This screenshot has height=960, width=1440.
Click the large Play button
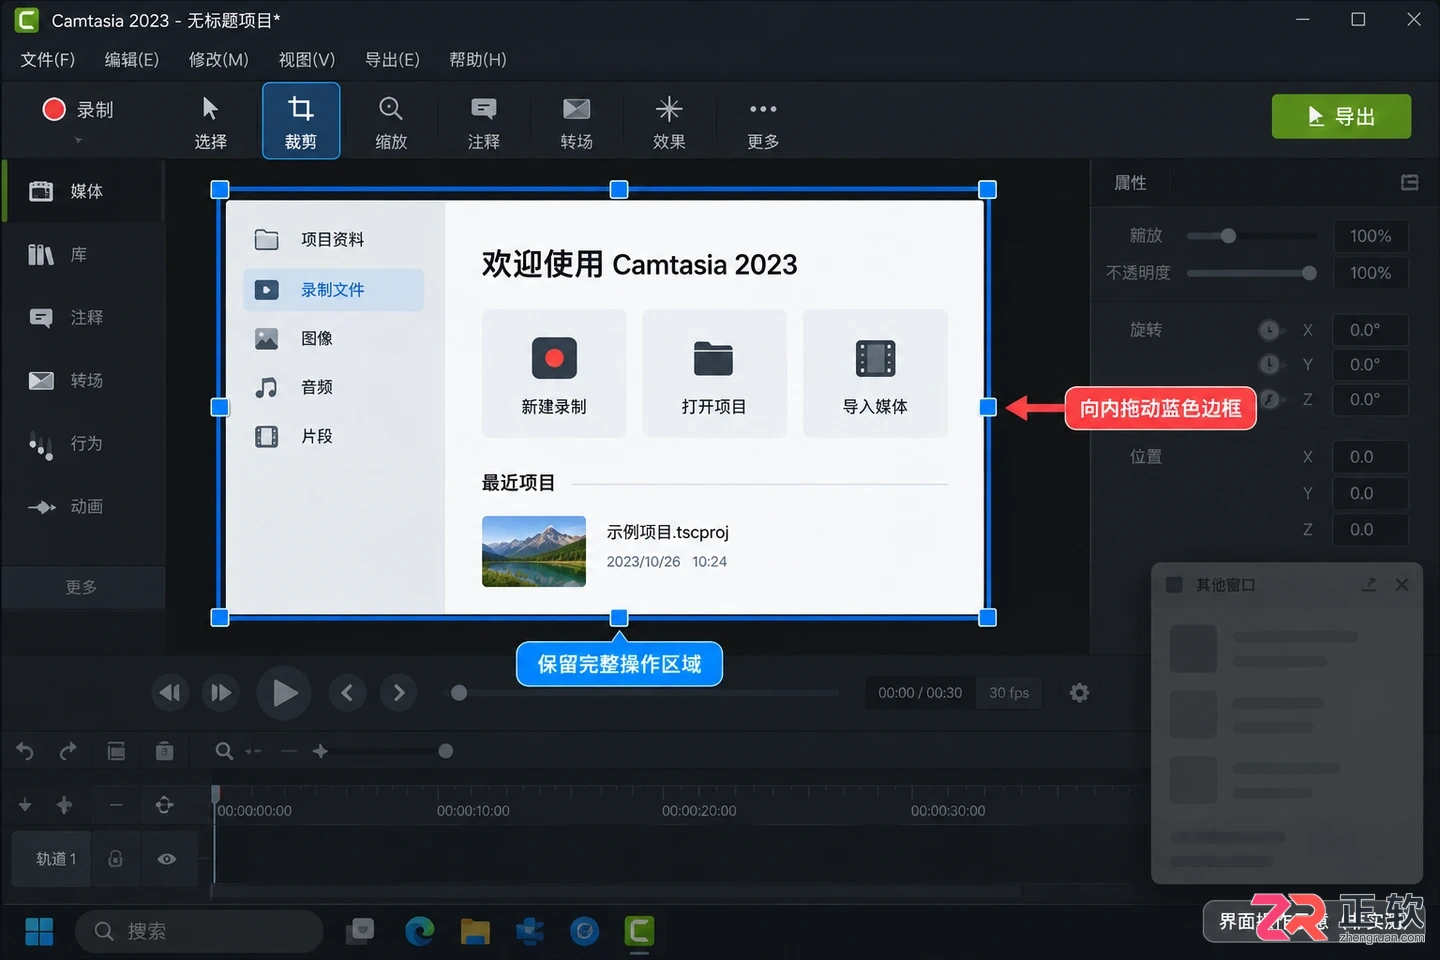pos(284,693)
